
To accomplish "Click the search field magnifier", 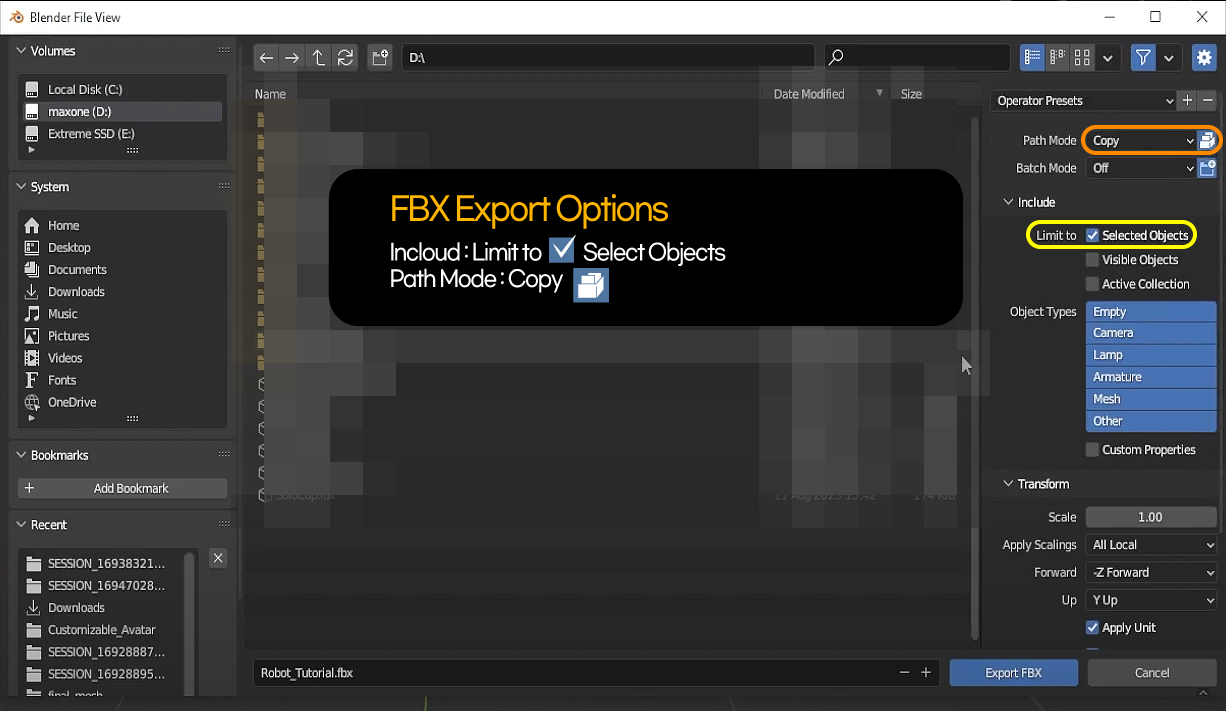I will point(837,58).
